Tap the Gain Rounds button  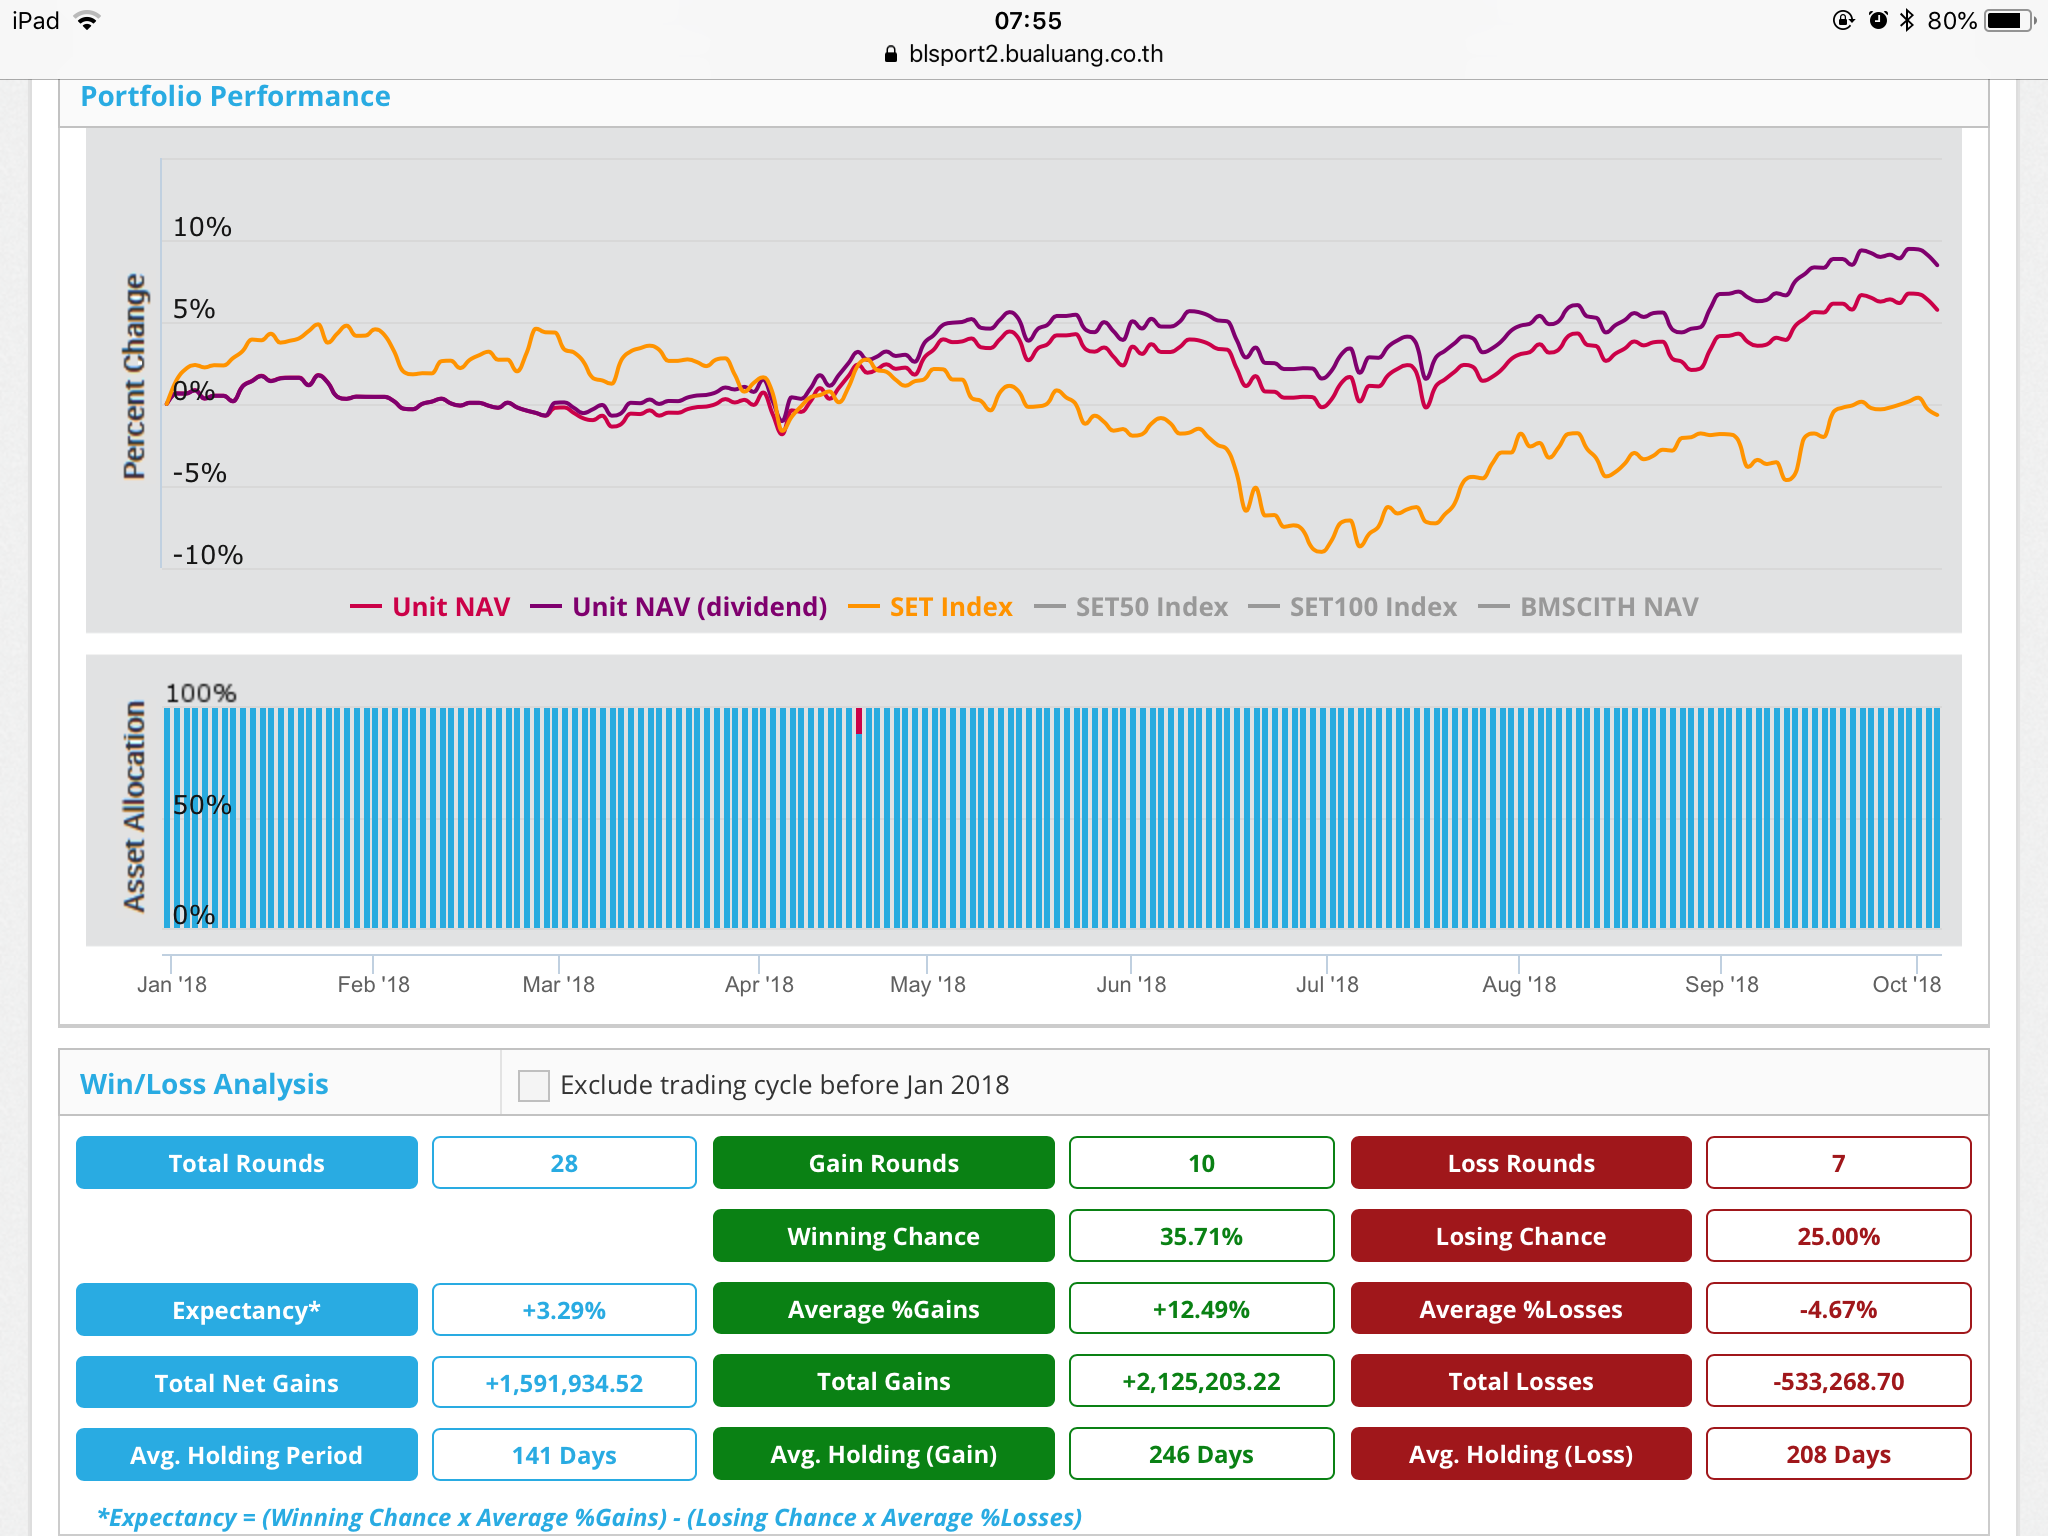884,1163
